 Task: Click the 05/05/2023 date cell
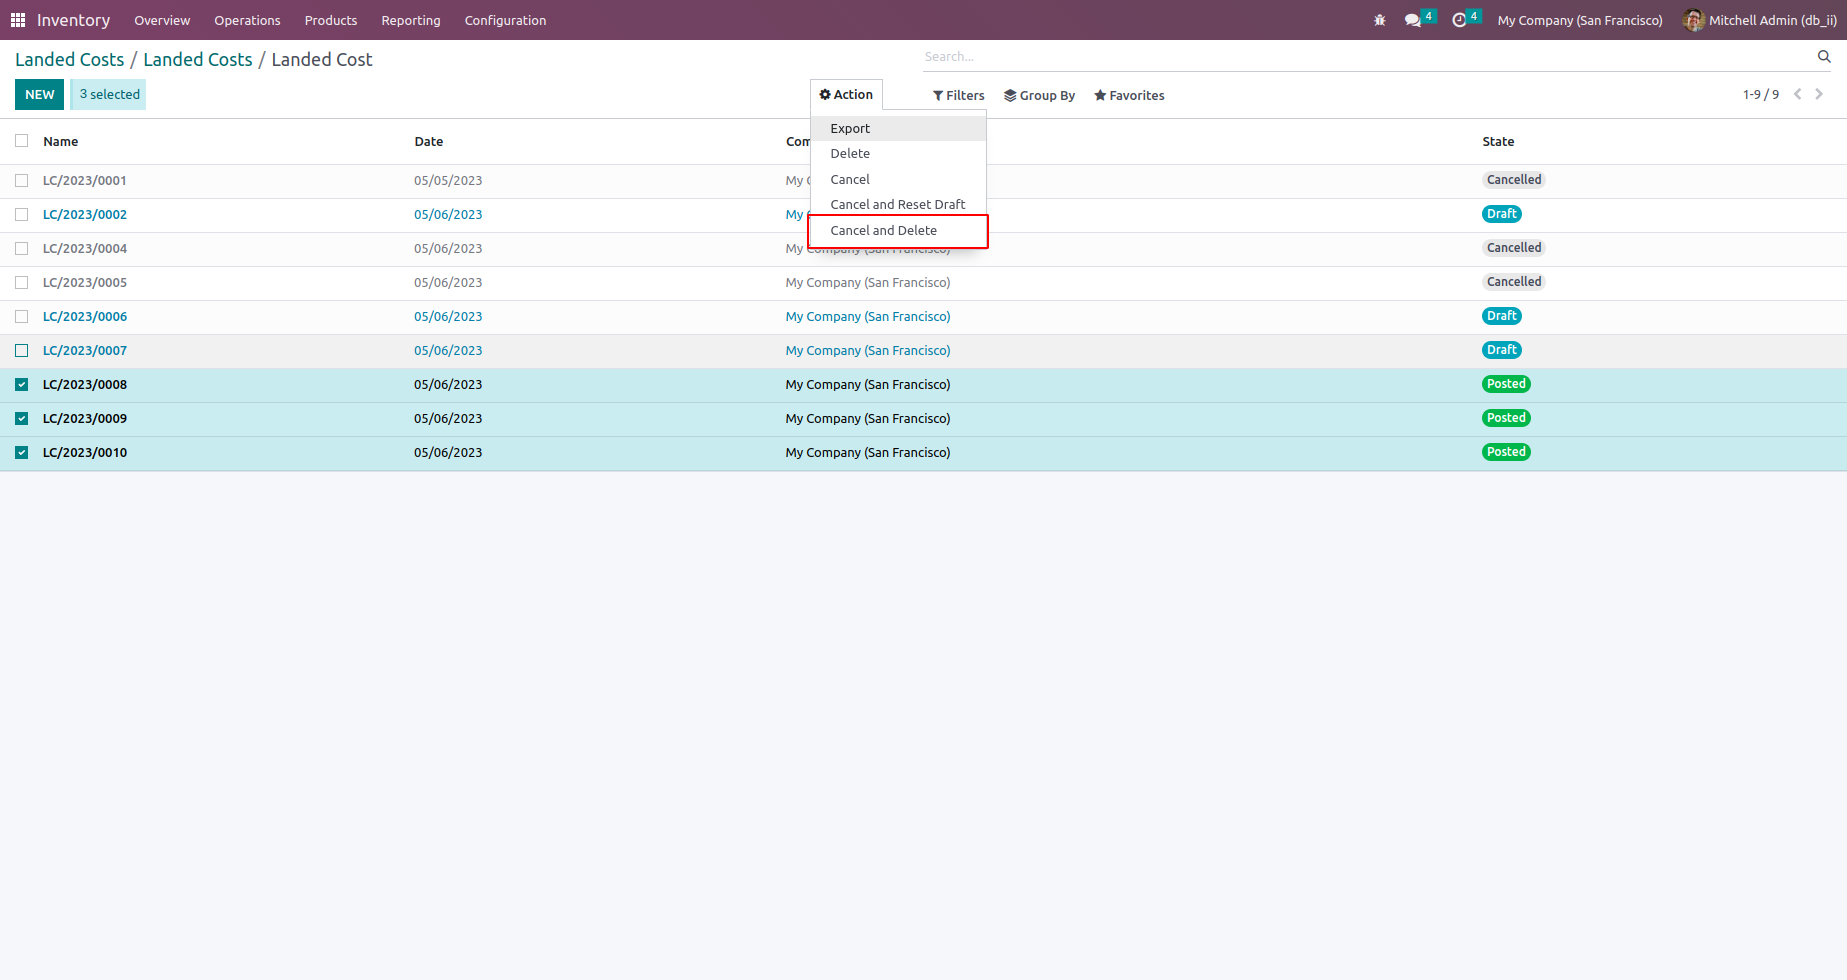click(x=448, y=181)
